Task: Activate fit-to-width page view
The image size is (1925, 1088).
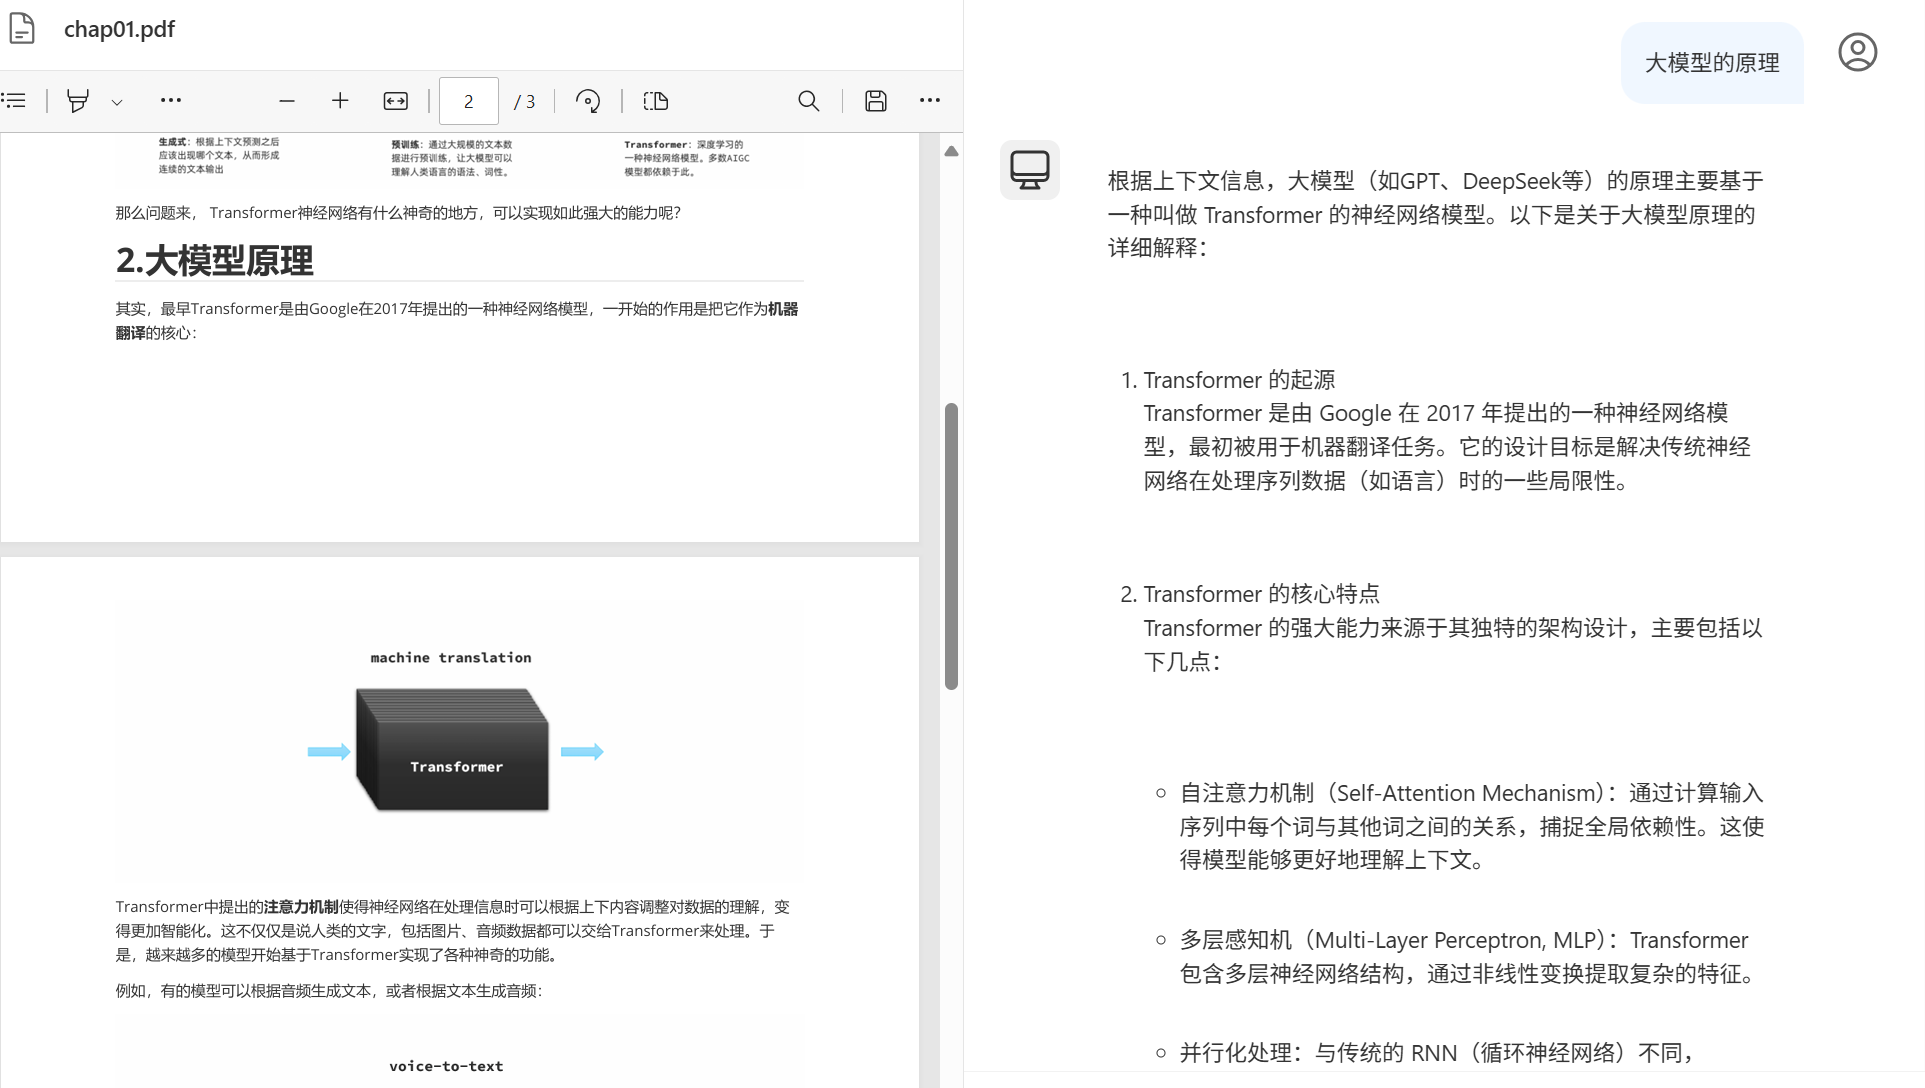Action: point(395,100)
